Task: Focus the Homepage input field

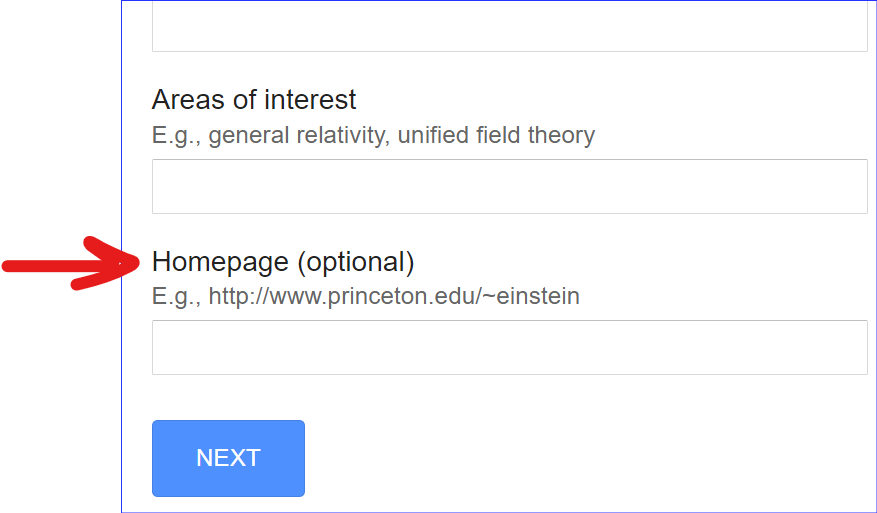Action: coord(509,347)
